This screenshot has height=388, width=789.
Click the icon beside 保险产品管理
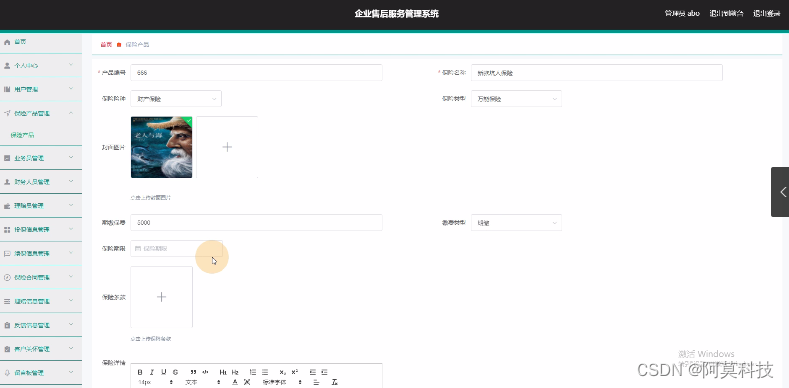7,113
